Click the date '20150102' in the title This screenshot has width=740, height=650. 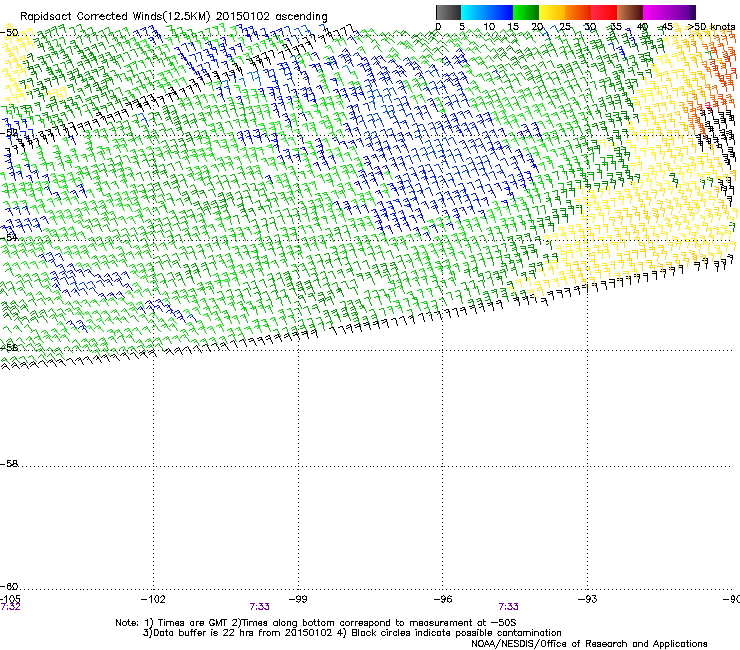pos(243,16)
